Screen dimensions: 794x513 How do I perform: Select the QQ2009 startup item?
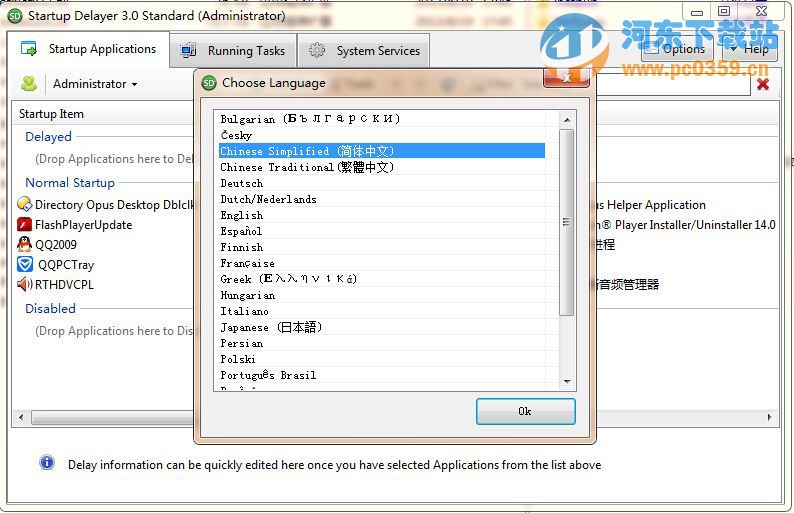point(56,245)
